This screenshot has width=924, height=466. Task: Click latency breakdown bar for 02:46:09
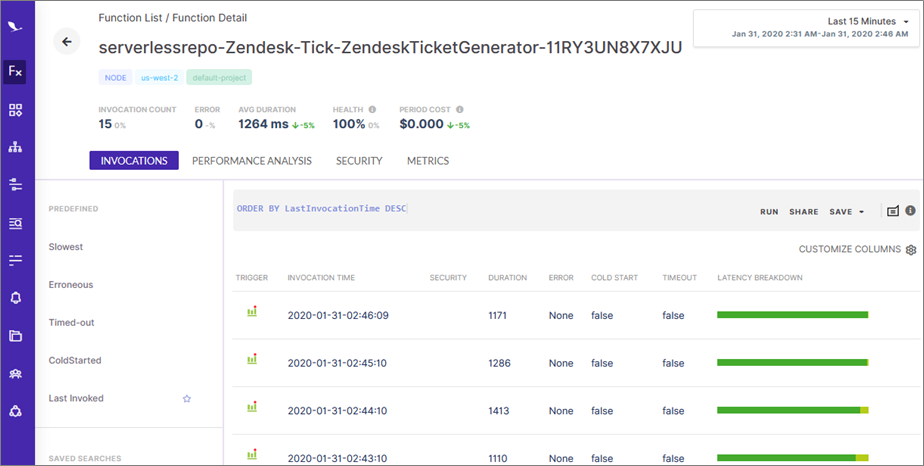793,315
